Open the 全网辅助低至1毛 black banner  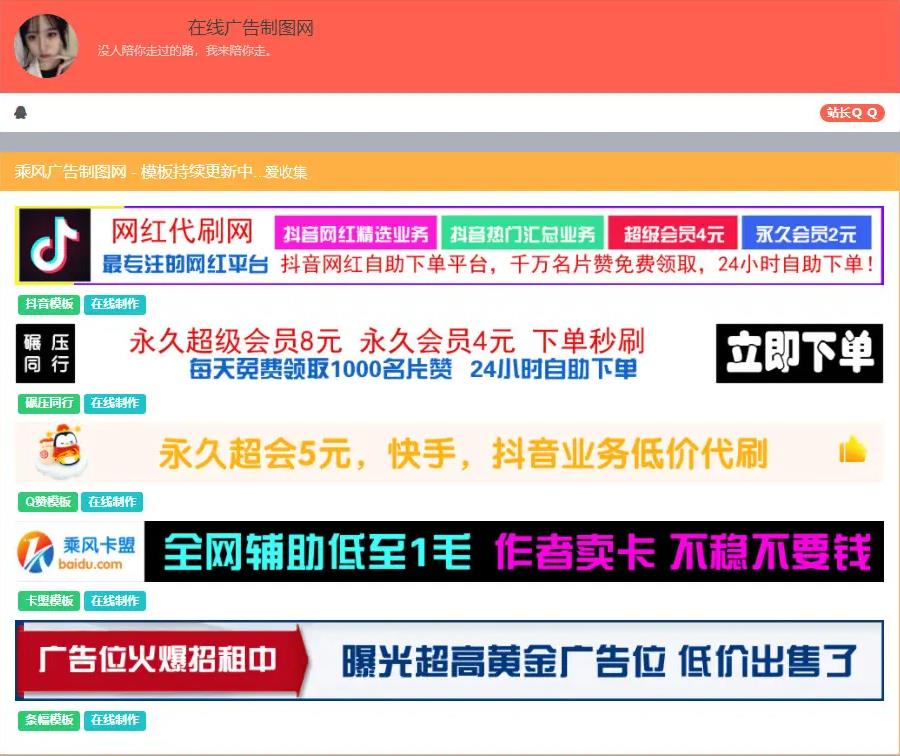[x=514, y=552]
